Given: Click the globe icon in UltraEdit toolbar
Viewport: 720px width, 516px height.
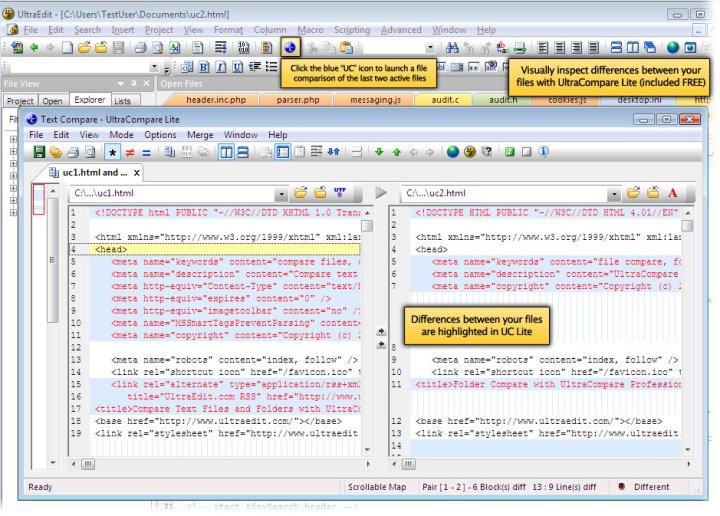Looking at the screenshot, I should point(673,47).
